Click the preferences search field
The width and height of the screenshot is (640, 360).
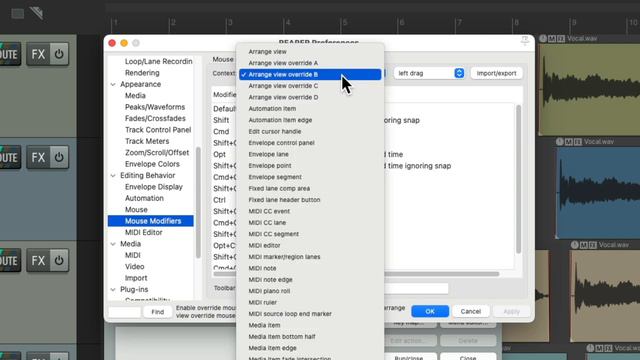pyautogui.click(x=124, y=312)
